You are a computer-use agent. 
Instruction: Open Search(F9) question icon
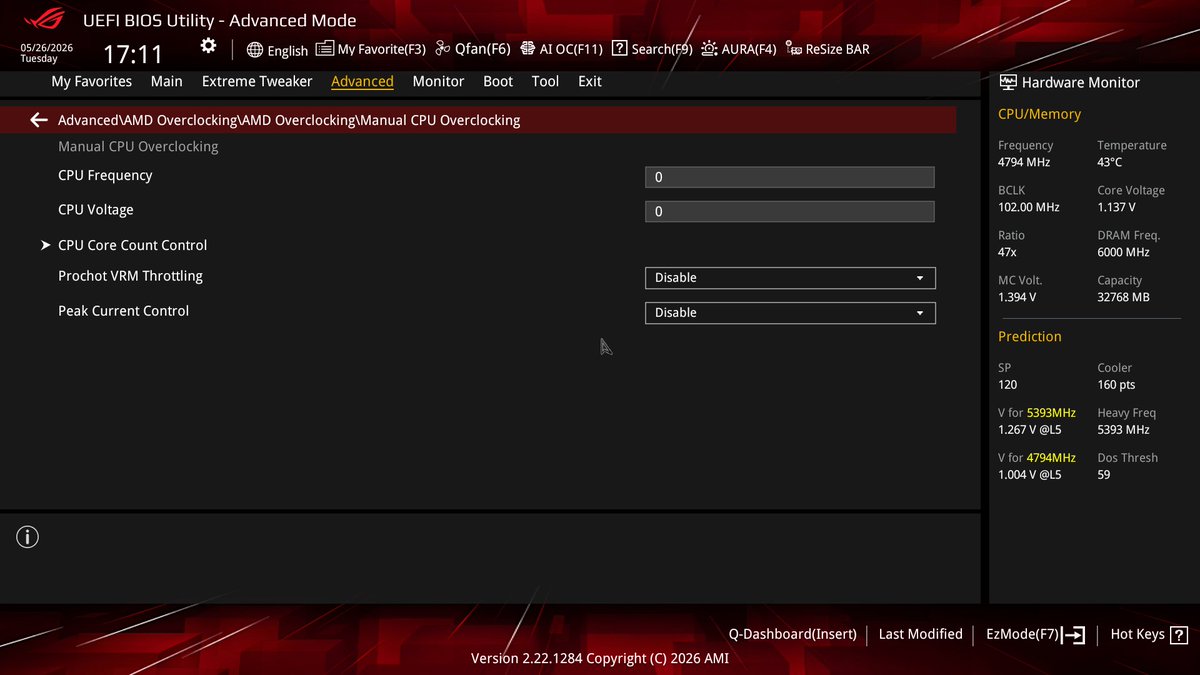pyautogui.click(x=620, y=49)
